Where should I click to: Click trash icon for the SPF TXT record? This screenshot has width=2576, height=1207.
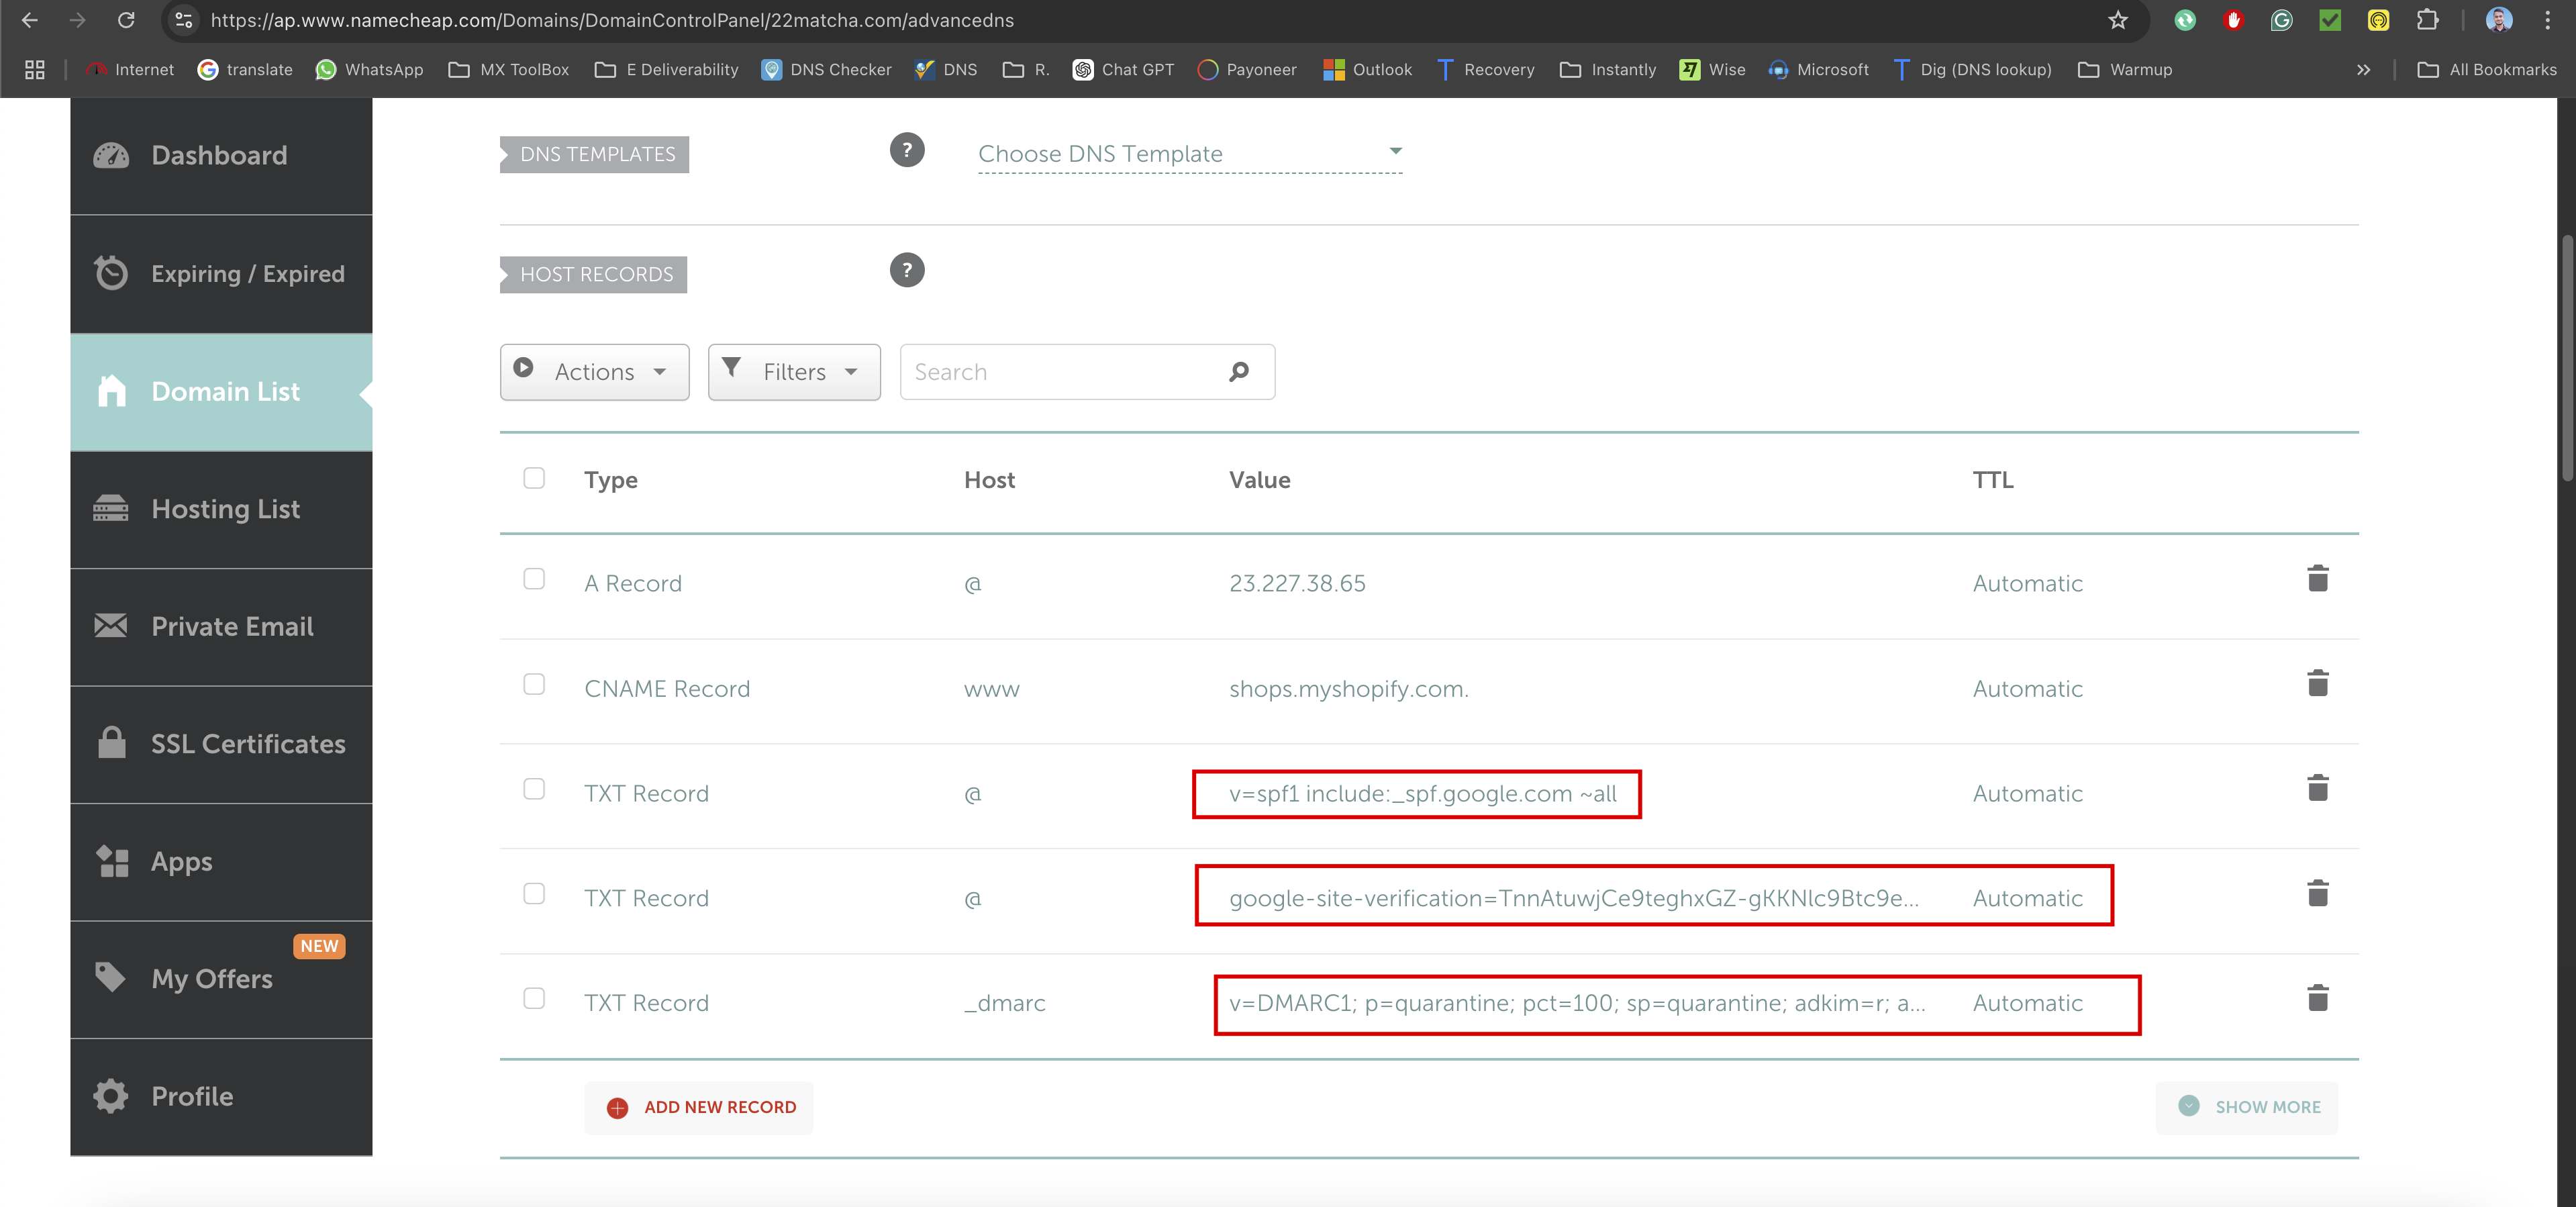click(2317, 789)
